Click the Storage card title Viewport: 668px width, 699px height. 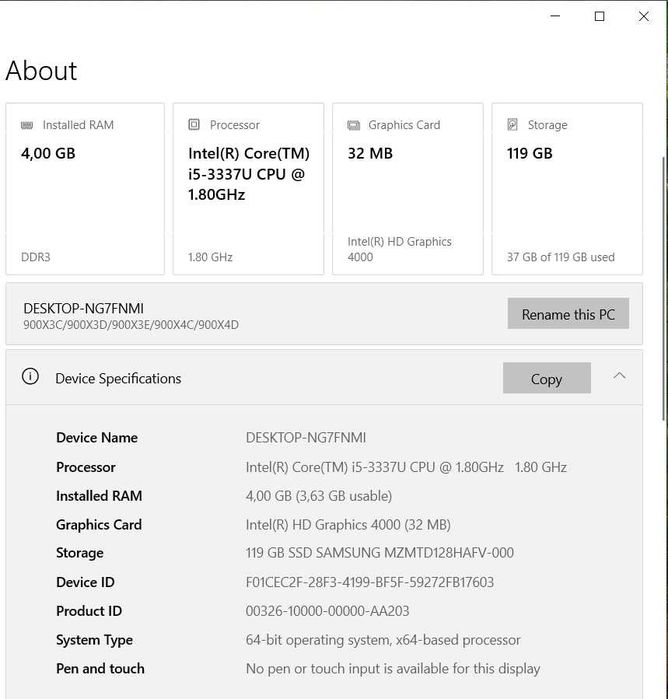point(548,125)
